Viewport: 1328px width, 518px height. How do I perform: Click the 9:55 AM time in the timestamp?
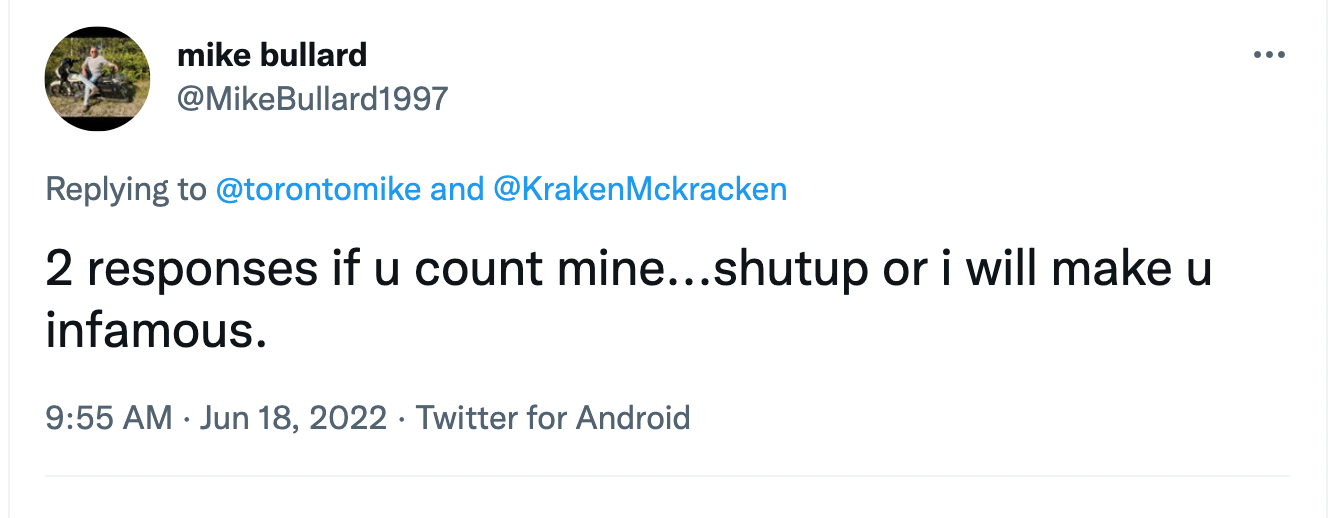[x=109, y=417]
